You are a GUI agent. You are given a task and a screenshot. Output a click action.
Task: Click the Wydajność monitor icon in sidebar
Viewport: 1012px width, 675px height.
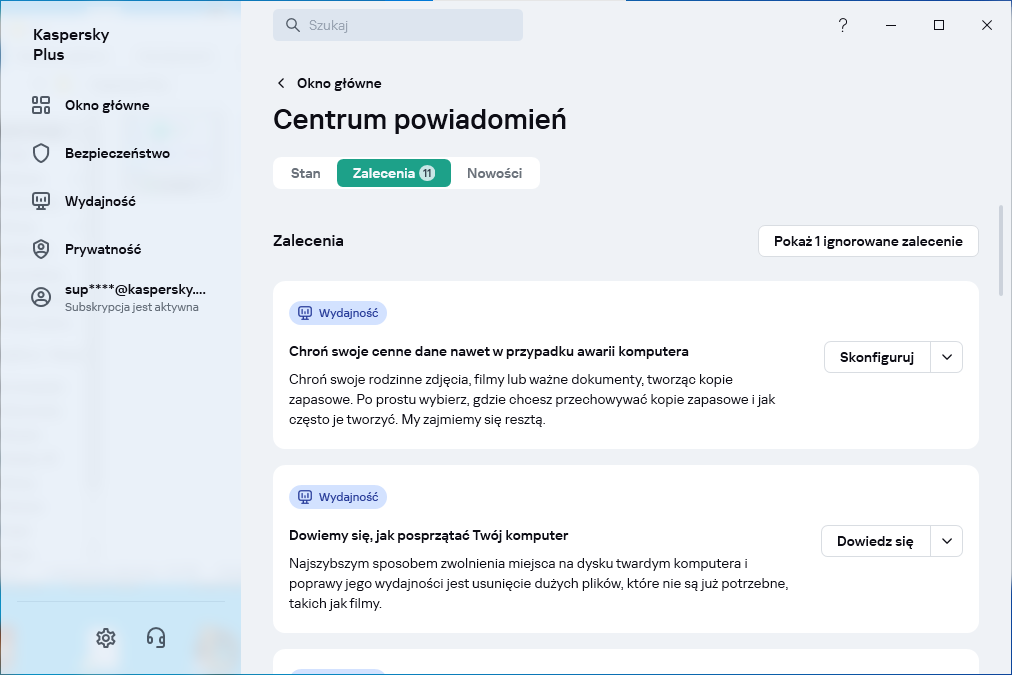(x=41, y=201)
